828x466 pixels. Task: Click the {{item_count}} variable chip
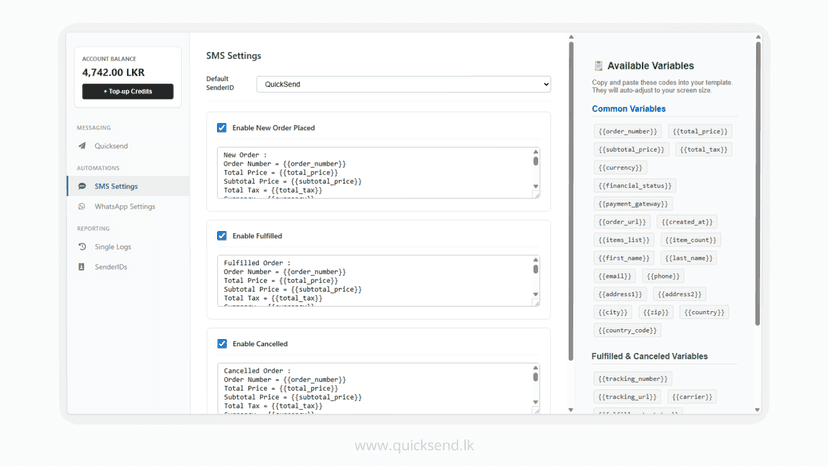point(691,240)
